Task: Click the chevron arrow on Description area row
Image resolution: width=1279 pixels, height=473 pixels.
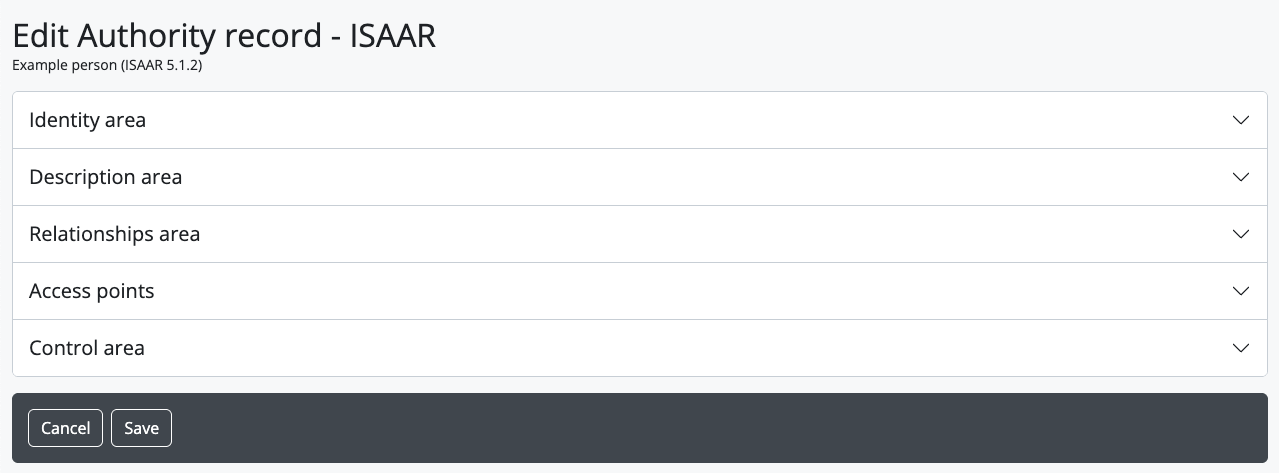Action: click(1241, 177)
